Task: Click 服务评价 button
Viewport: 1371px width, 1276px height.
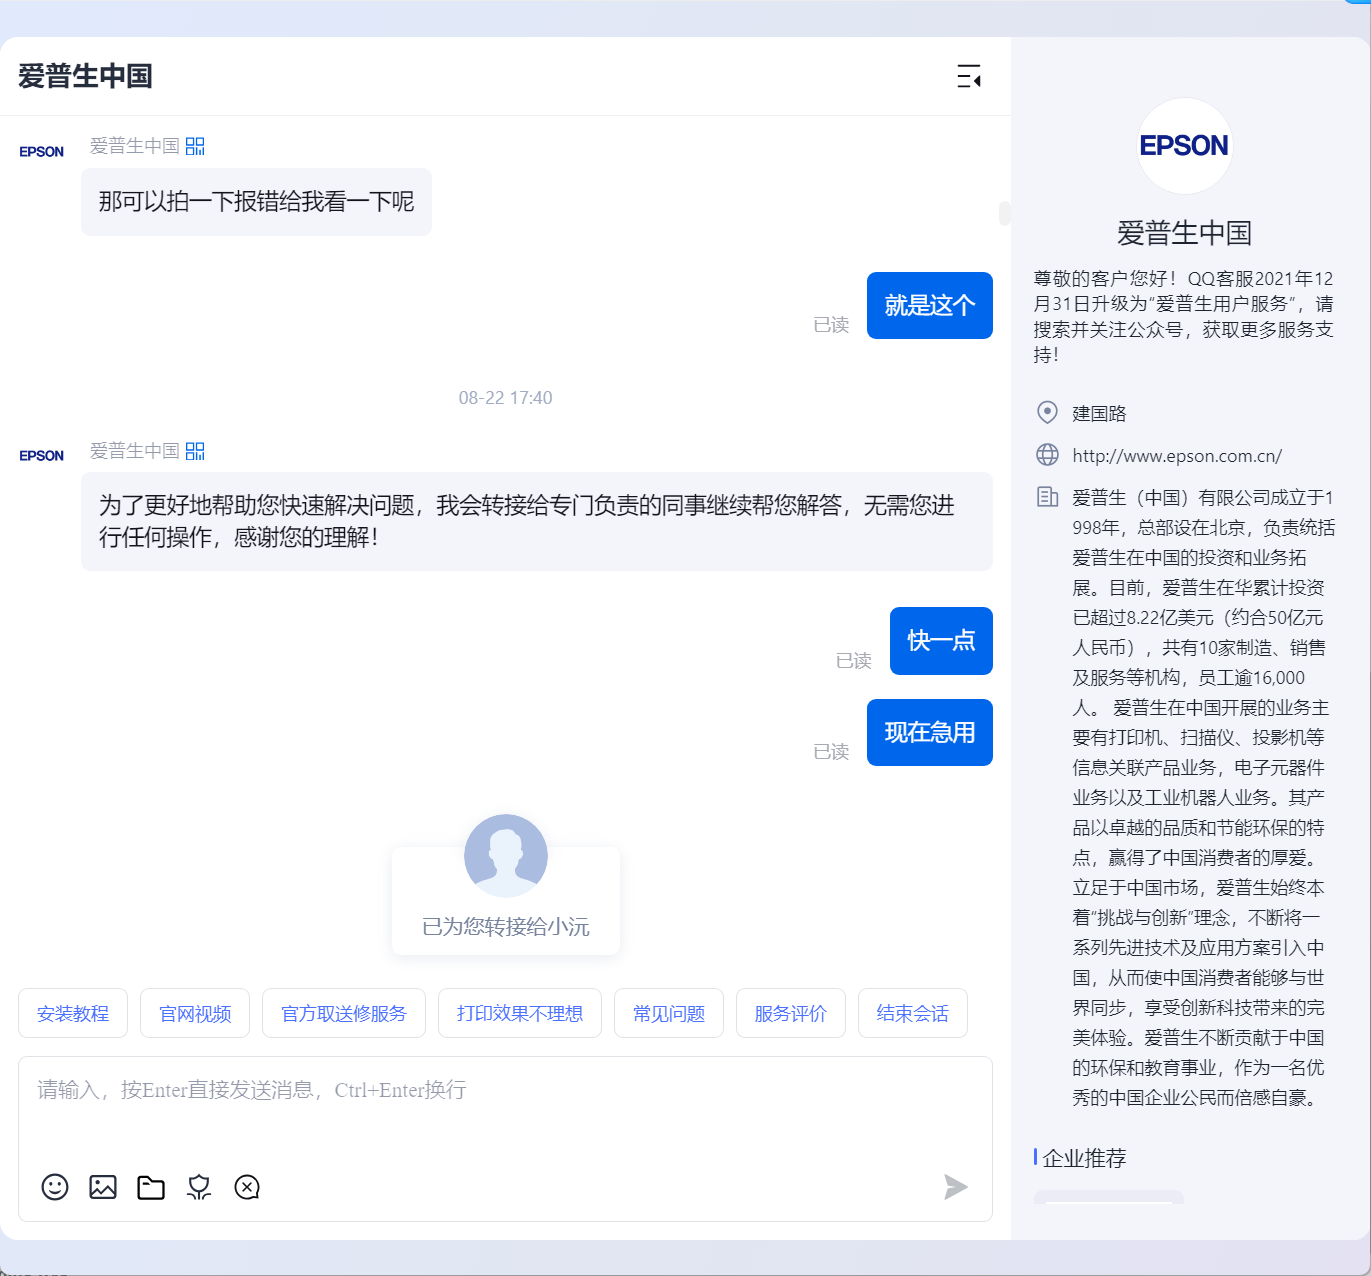Action: 791,1013
